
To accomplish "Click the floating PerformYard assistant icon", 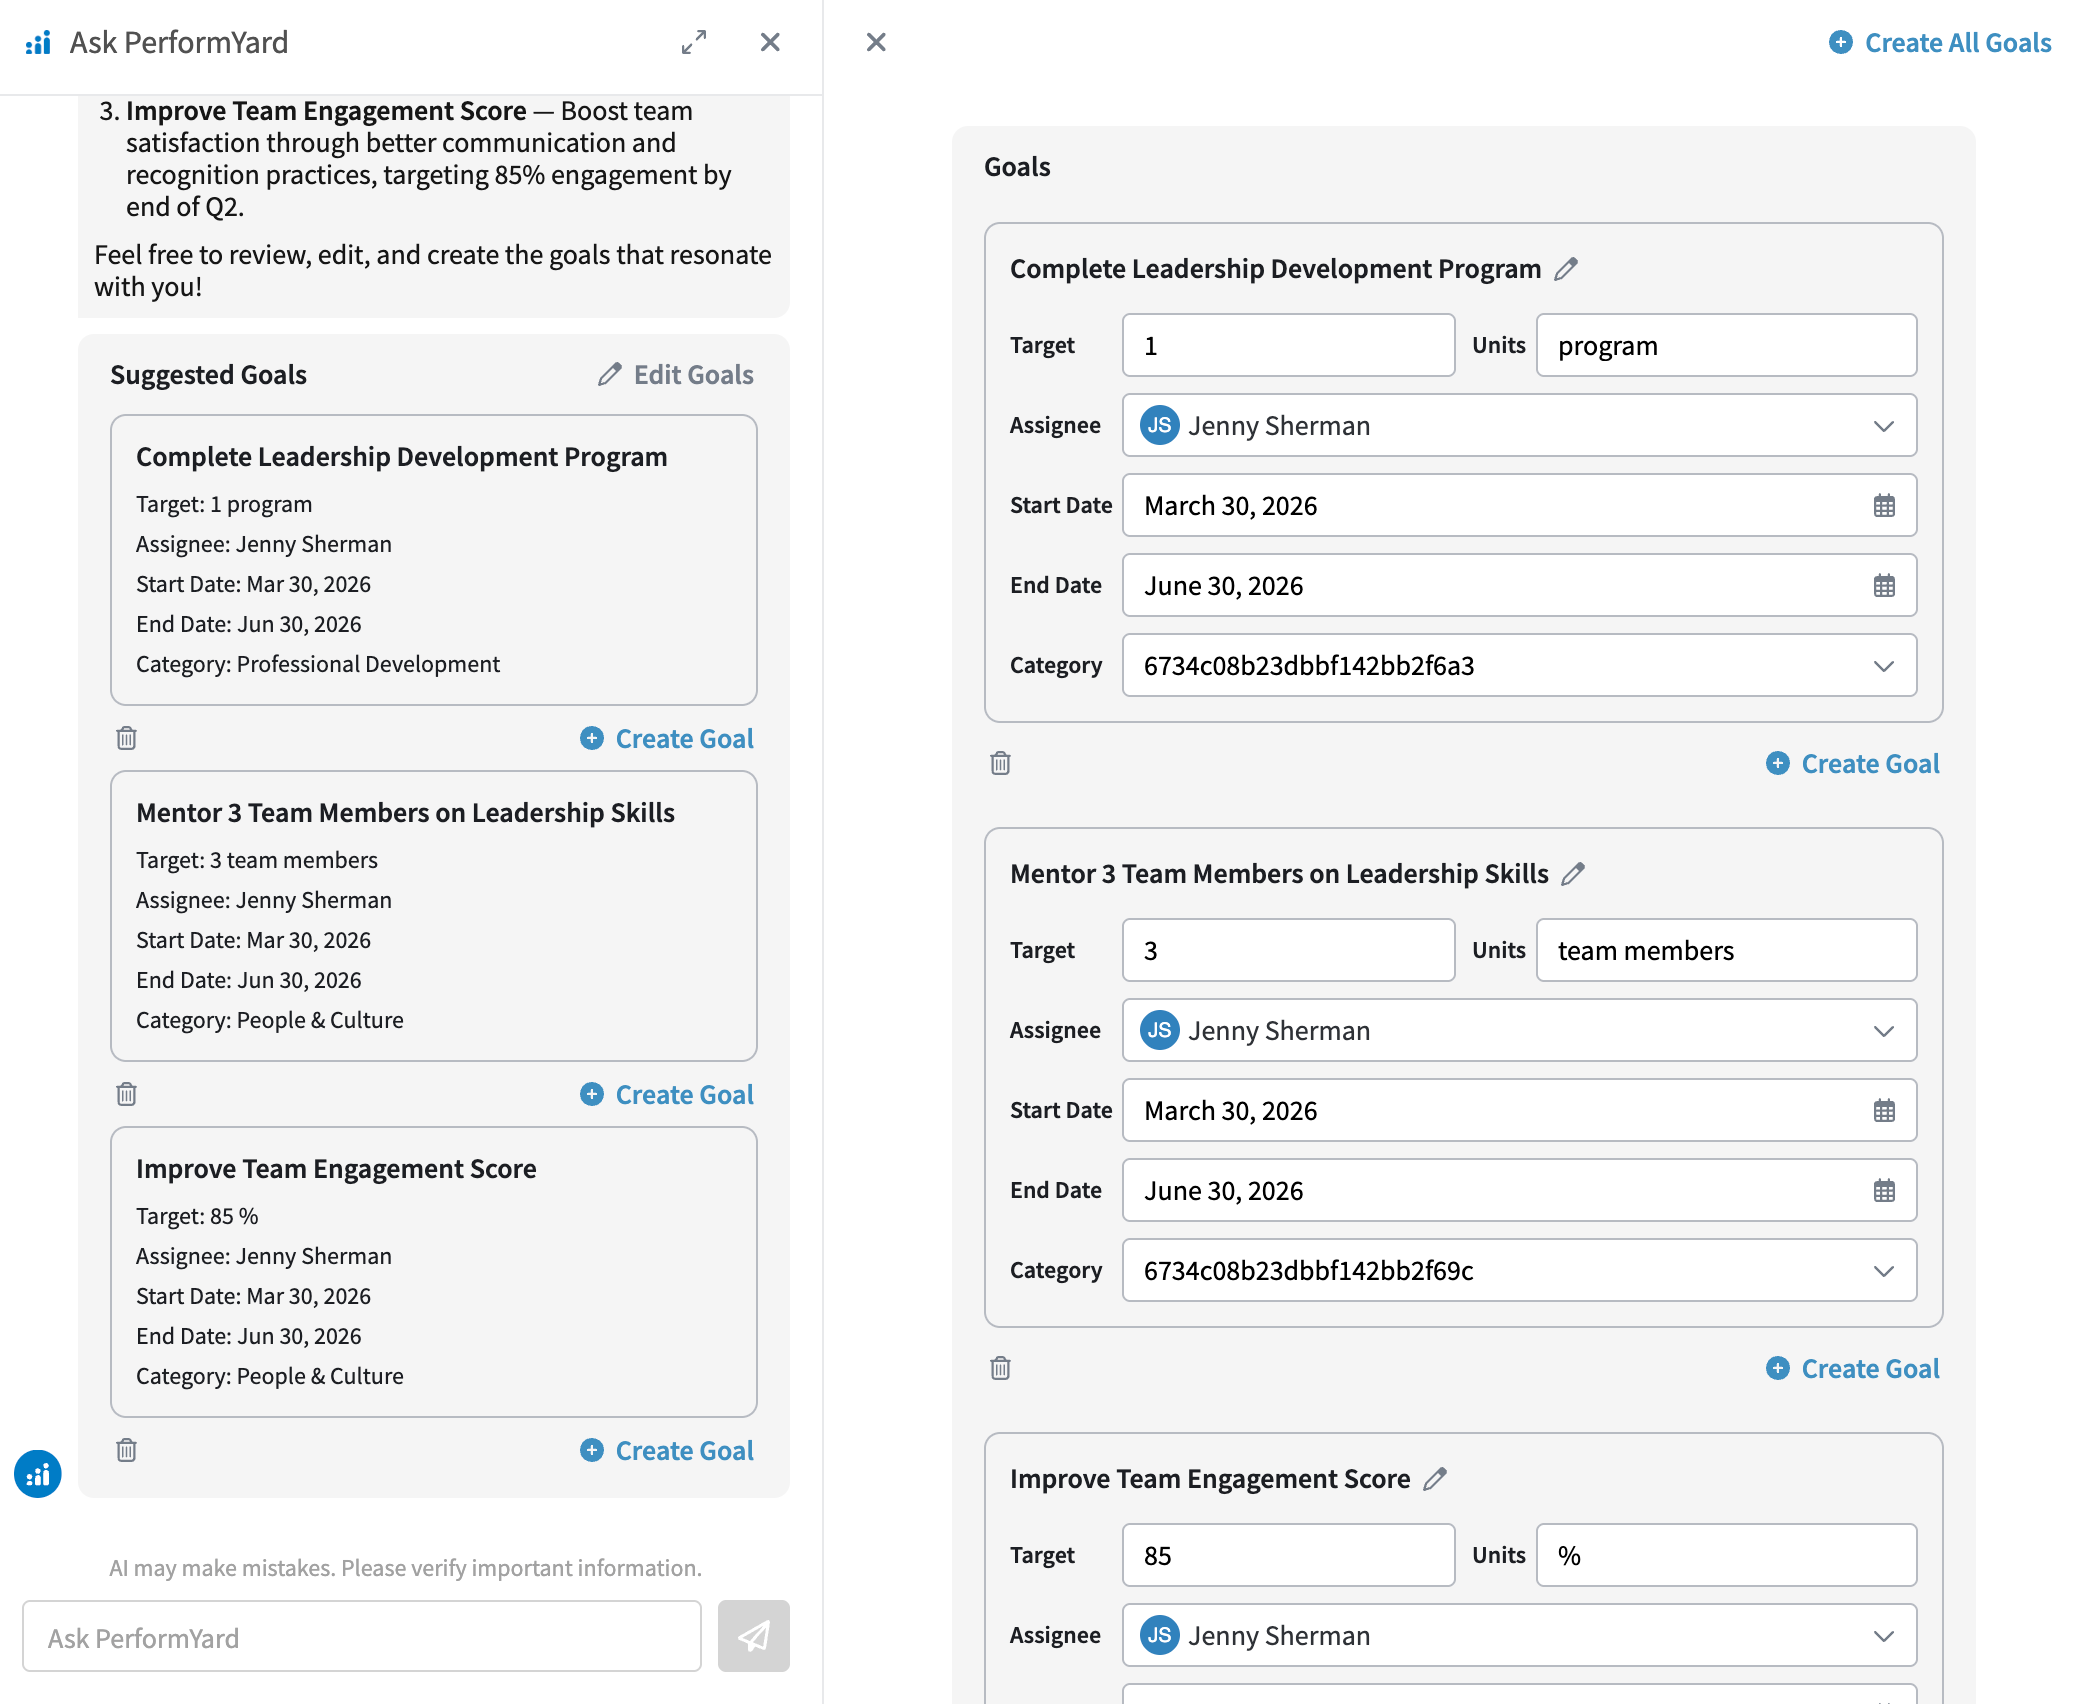I will tap(38, 1474).
